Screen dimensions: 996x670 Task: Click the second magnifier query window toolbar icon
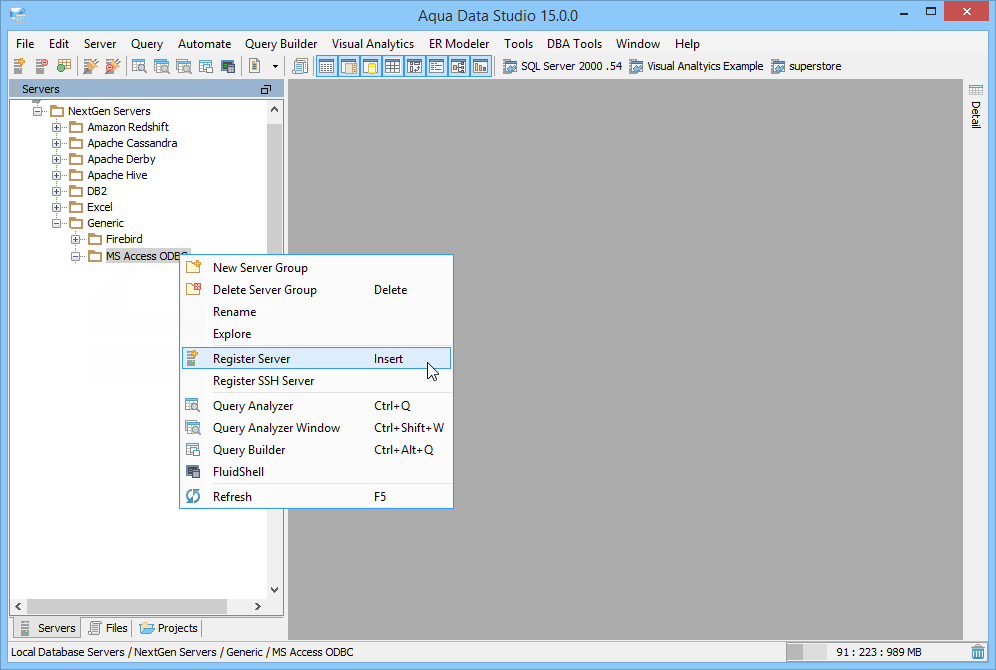(161, 65)
